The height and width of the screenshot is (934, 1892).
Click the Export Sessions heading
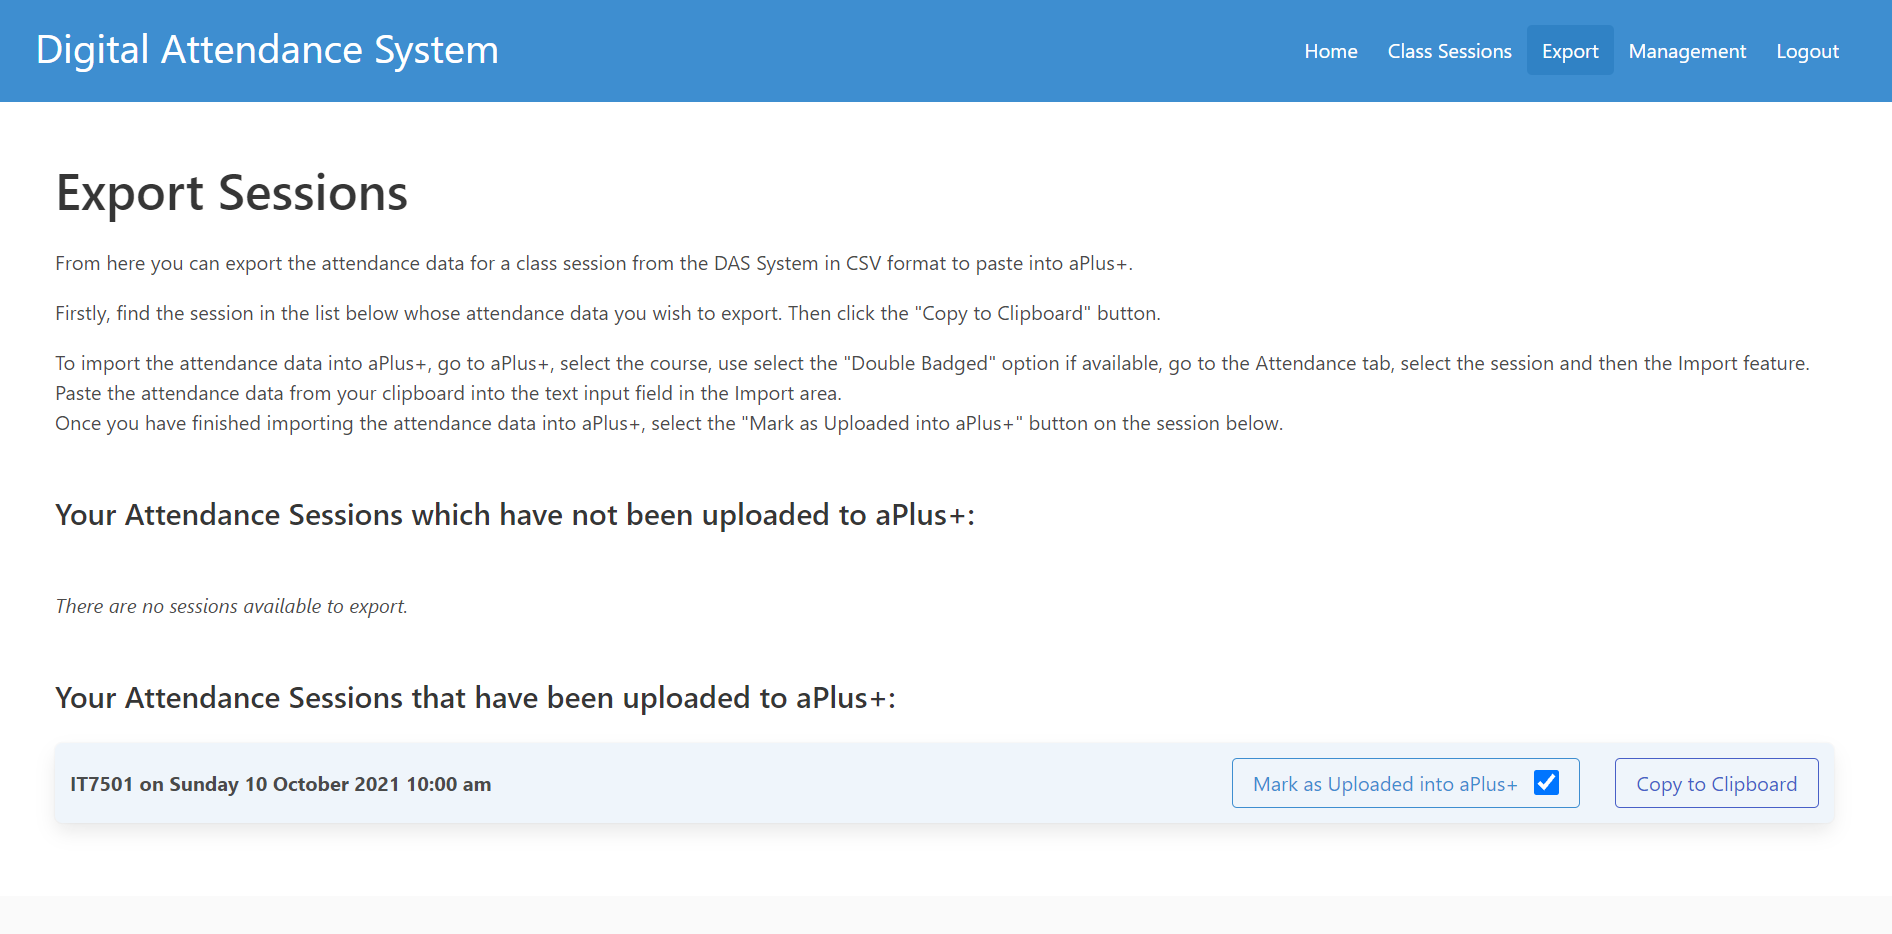[x=232, y=192]
